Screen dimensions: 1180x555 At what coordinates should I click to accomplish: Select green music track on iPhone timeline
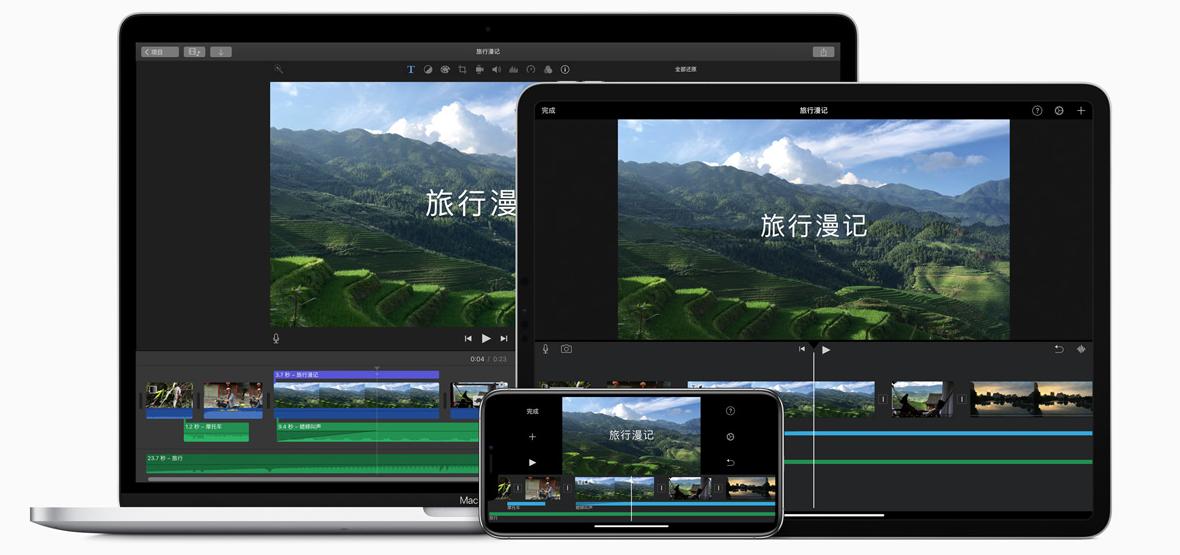pyautogui.click(x=632, y=514)
